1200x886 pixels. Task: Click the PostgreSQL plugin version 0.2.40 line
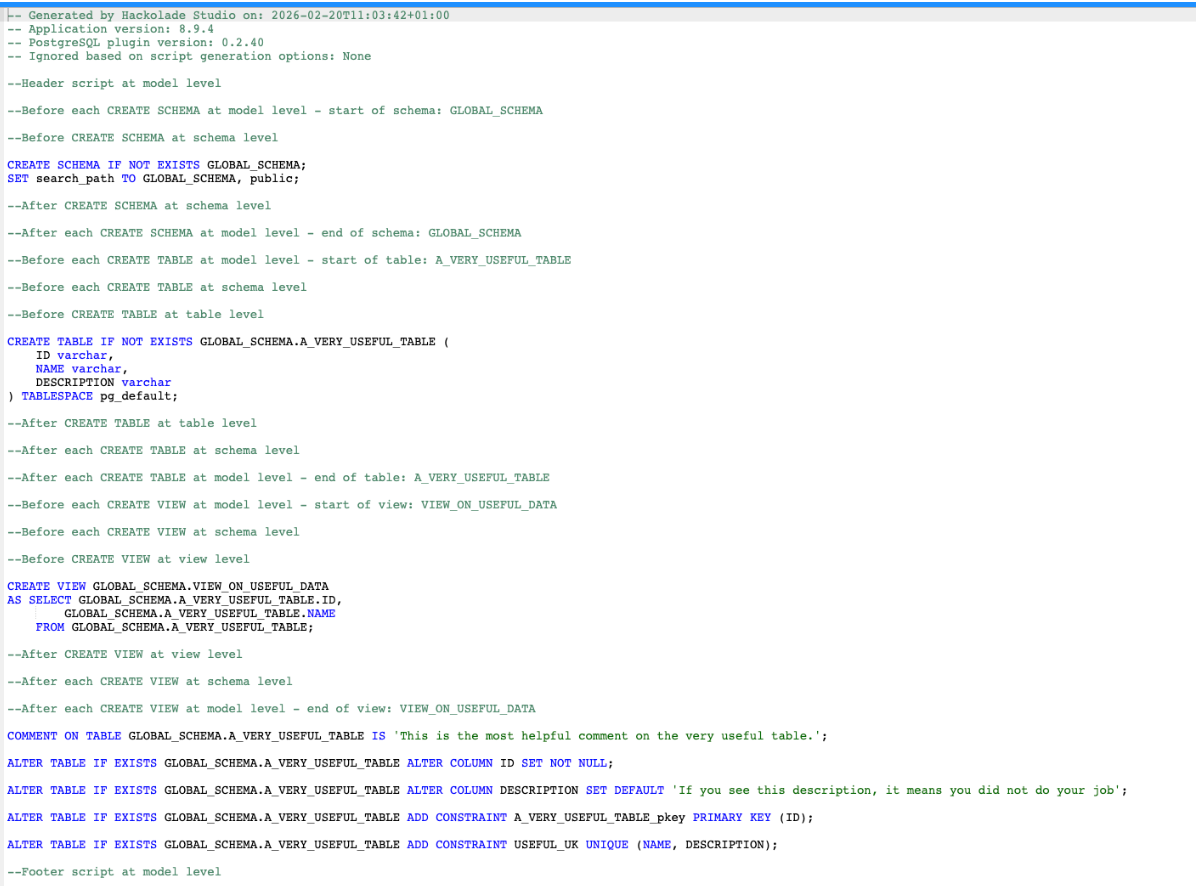click(x=125, y=42)
